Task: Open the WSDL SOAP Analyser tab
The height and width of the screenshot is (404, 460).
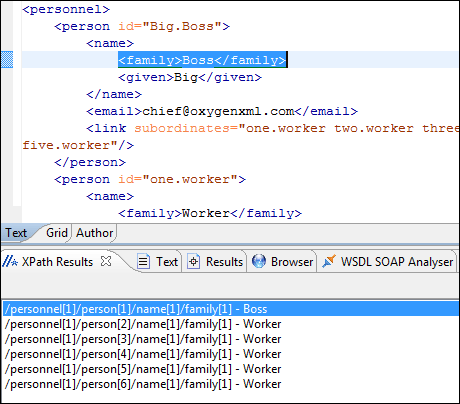Action: [x=387, y=262]
